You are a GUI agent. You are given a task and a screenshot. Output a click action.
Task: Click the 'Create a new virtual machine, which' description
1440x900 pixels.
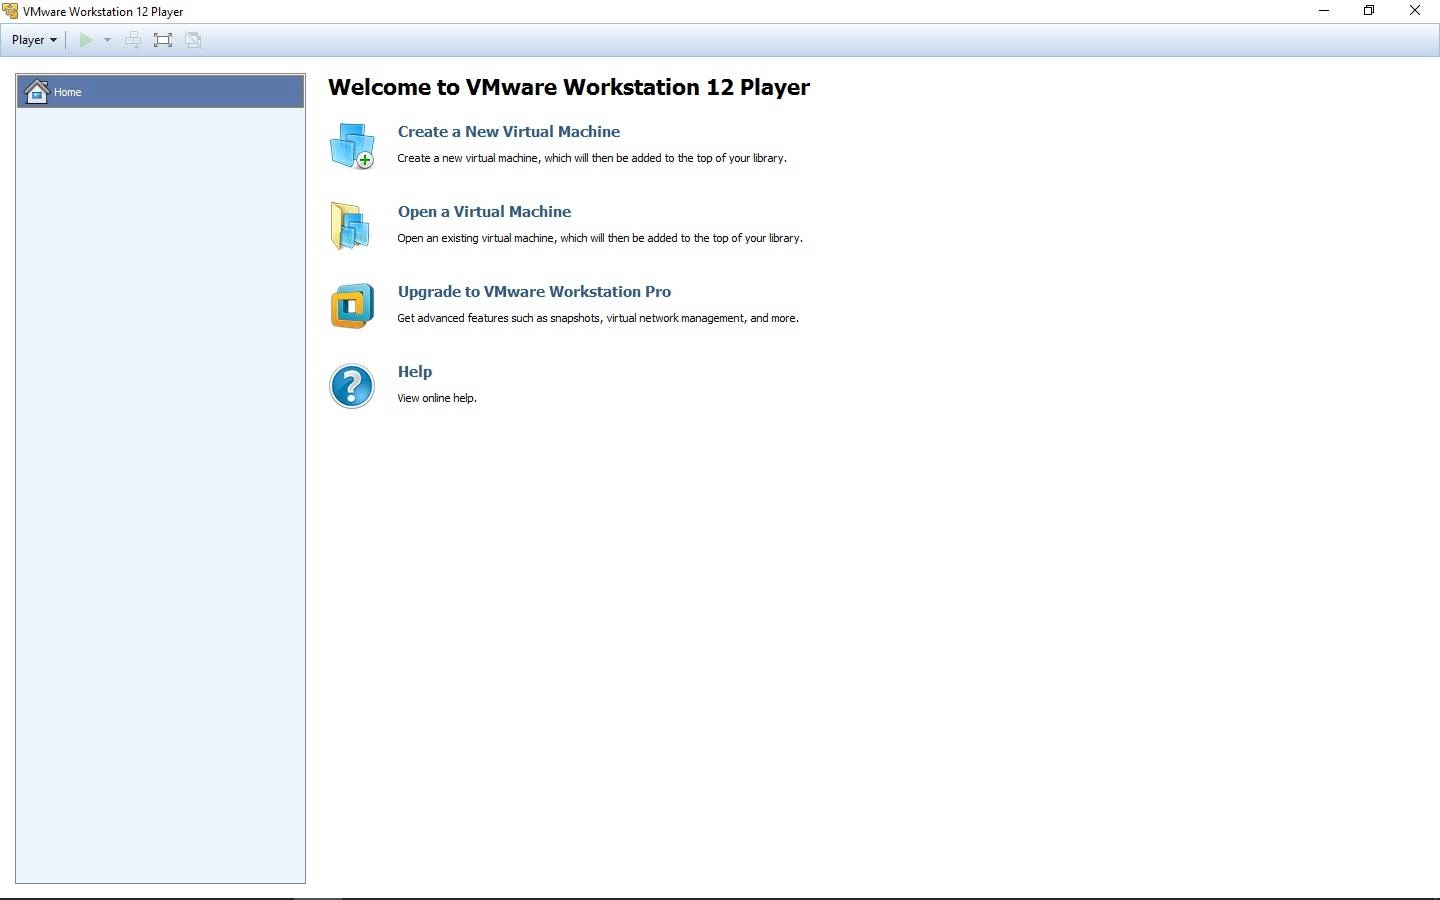[592, 158]
